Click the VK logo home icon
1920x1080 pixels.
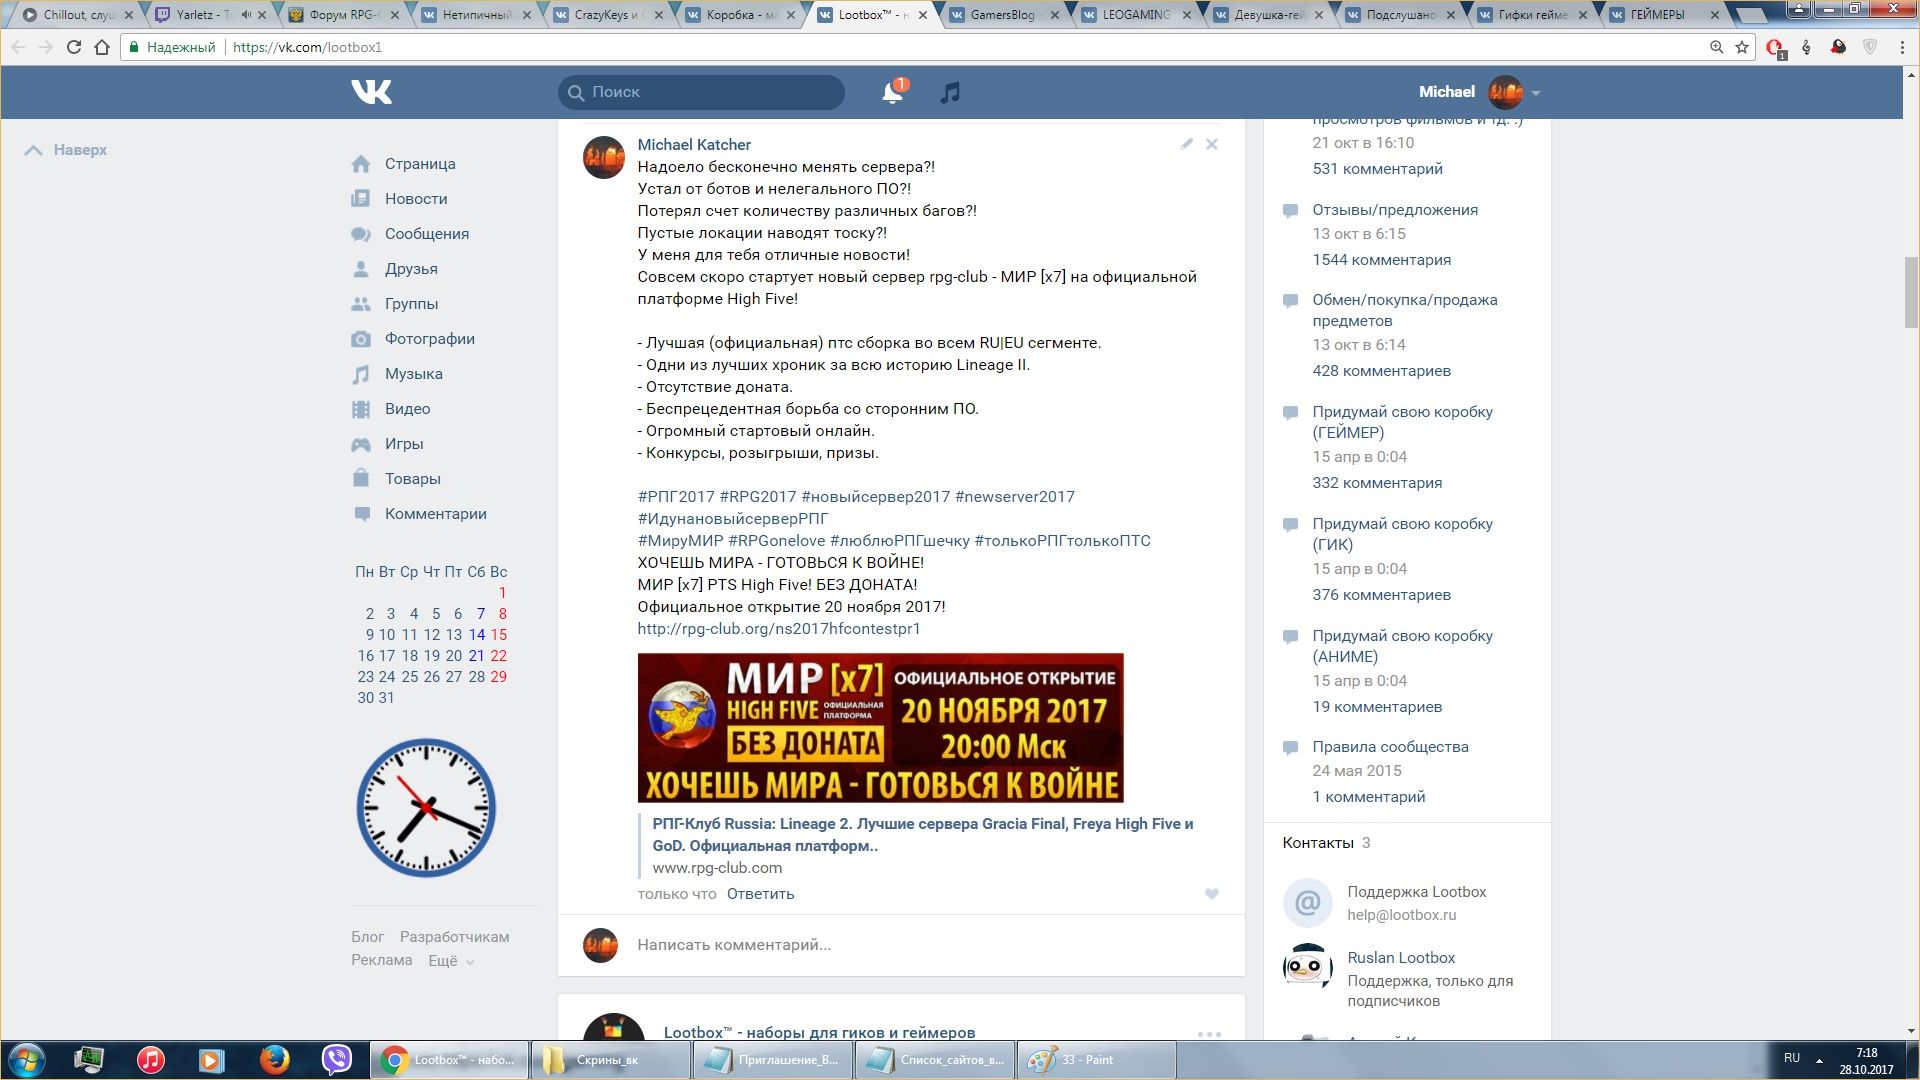point(371,92)
